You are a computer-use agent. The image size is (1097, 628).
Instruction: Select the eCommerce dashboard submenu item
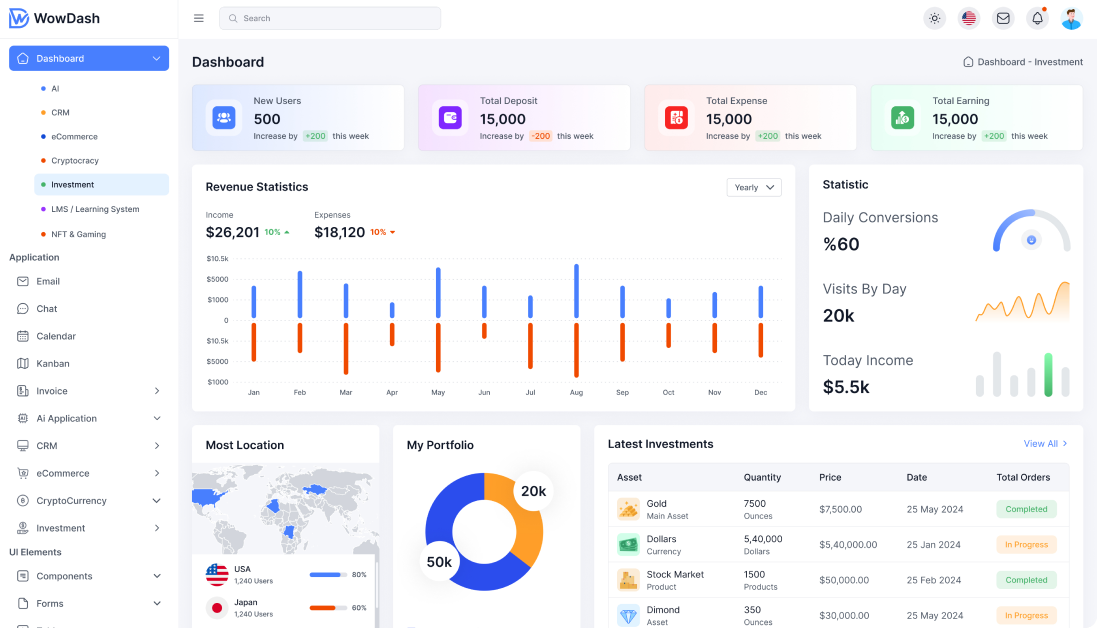click(74, 137)
